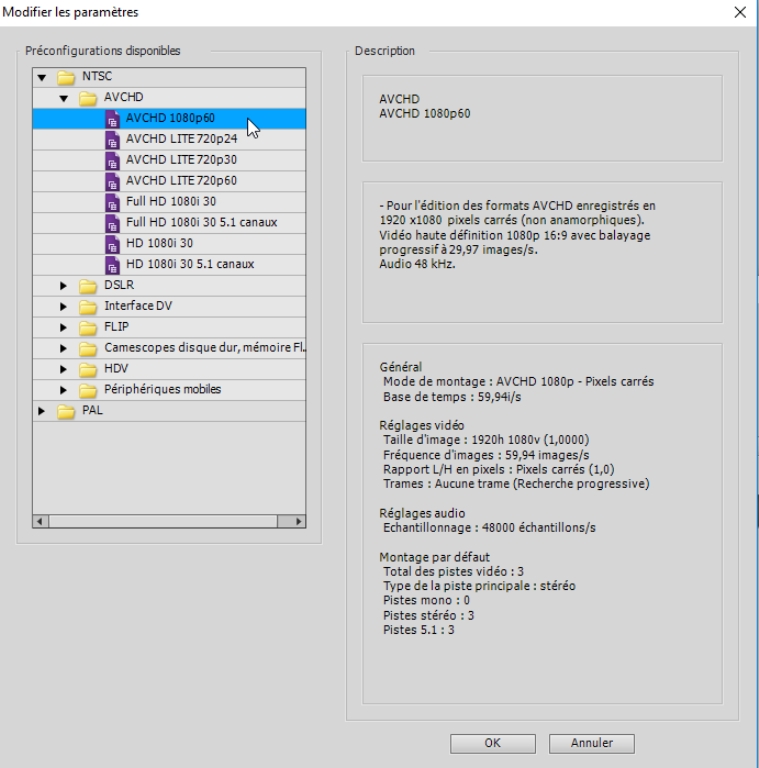Expand the Interface DV folder arrow
Viewport: 759px width, 768px height.
[x=63, y=307]
